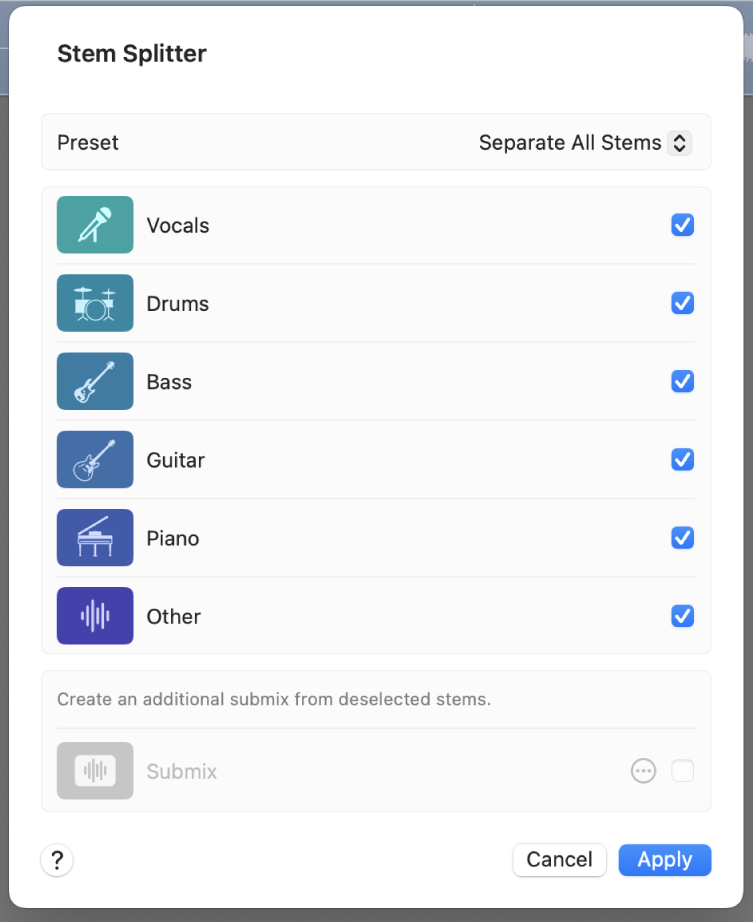The width and height of the screenshot is (753, 922).
Task: Uncheck the Vocals stem checkbox
Action: click(x=682, y=225)
